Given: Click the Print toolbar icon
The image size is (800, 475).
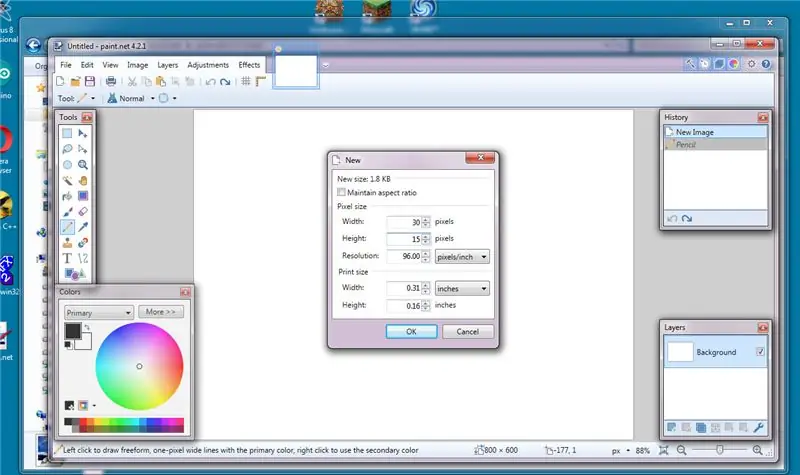Looking at the screenshot, I should pos(111,81).
